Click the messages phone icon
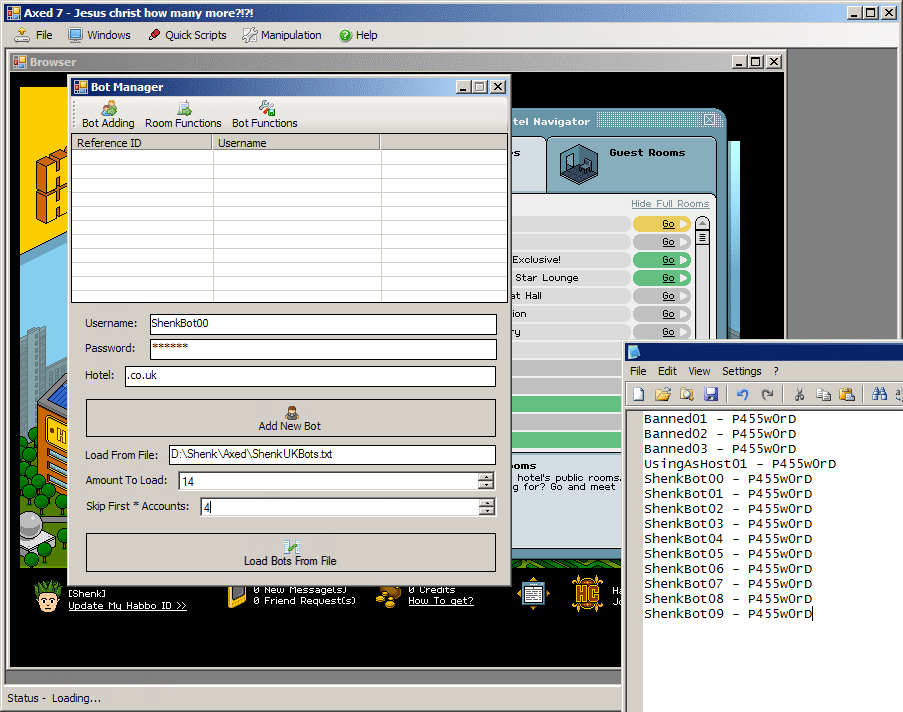This screenshot has height=712, width=903. point(237,597)
